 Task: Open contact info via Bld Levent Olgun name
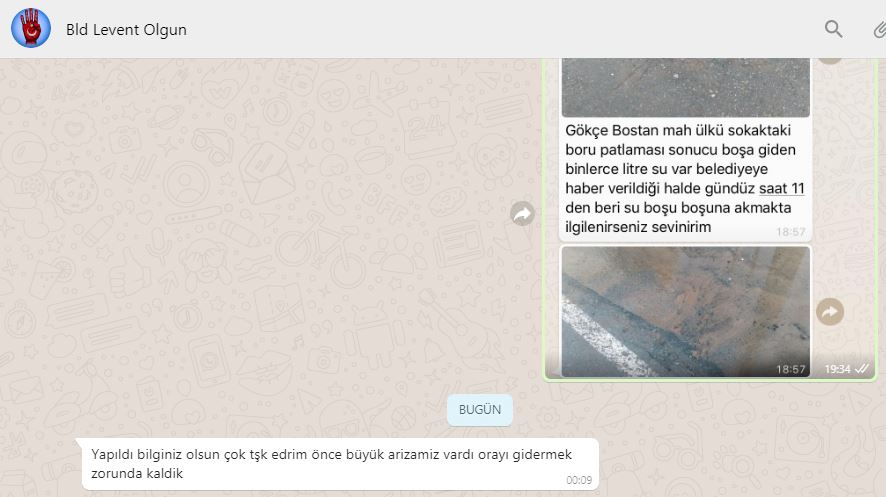[x=126, y=30]
